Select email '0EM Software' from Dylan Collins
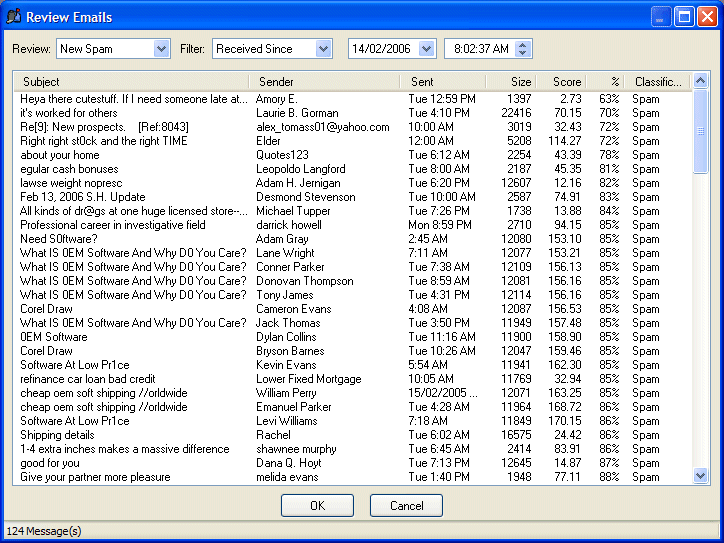724x543 pixels. coord(54,337)
